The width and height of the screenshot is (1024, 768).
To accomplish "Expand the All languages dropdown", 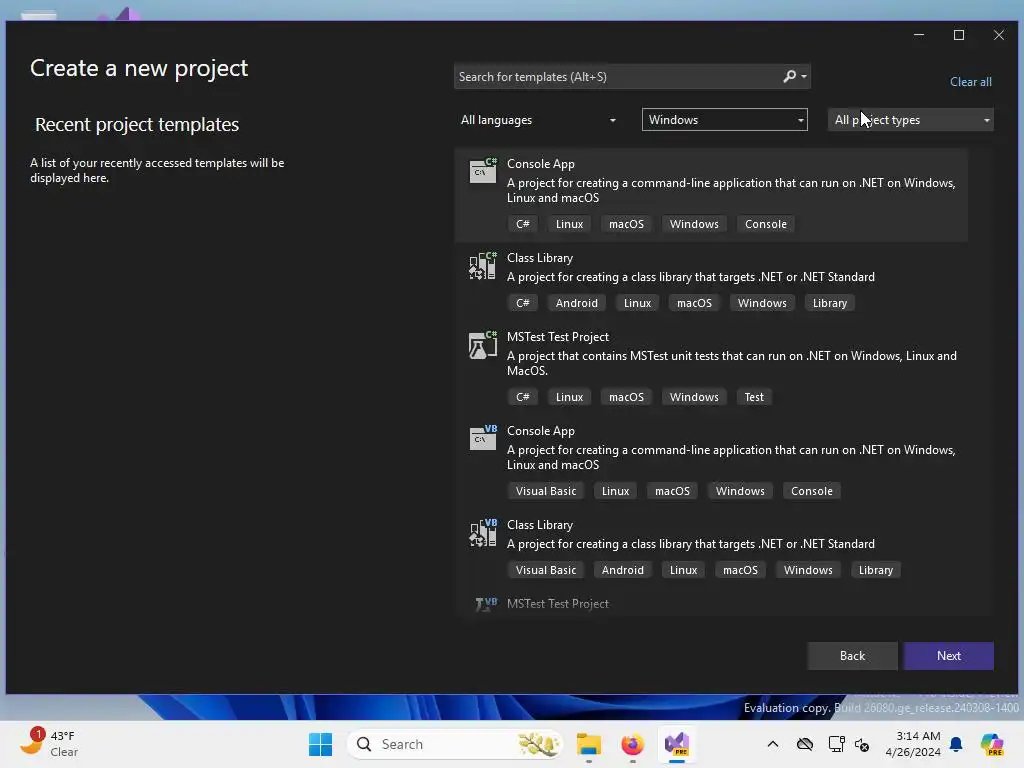I will click(x=539, y=120).
